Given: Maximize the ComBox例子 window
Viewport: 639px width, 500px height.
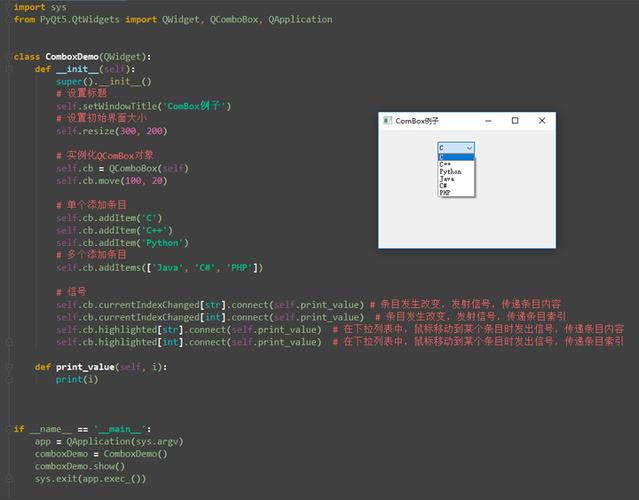Looking at the screenshot, I should (515, 121).
